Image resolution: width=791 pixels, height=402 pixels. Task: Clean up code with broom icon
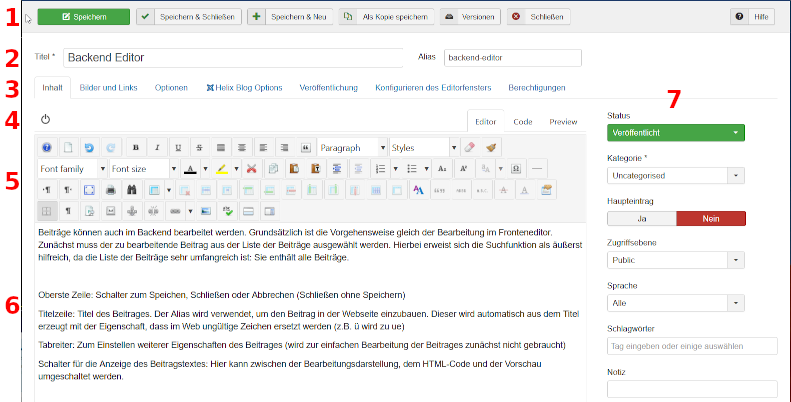point(491,148)
